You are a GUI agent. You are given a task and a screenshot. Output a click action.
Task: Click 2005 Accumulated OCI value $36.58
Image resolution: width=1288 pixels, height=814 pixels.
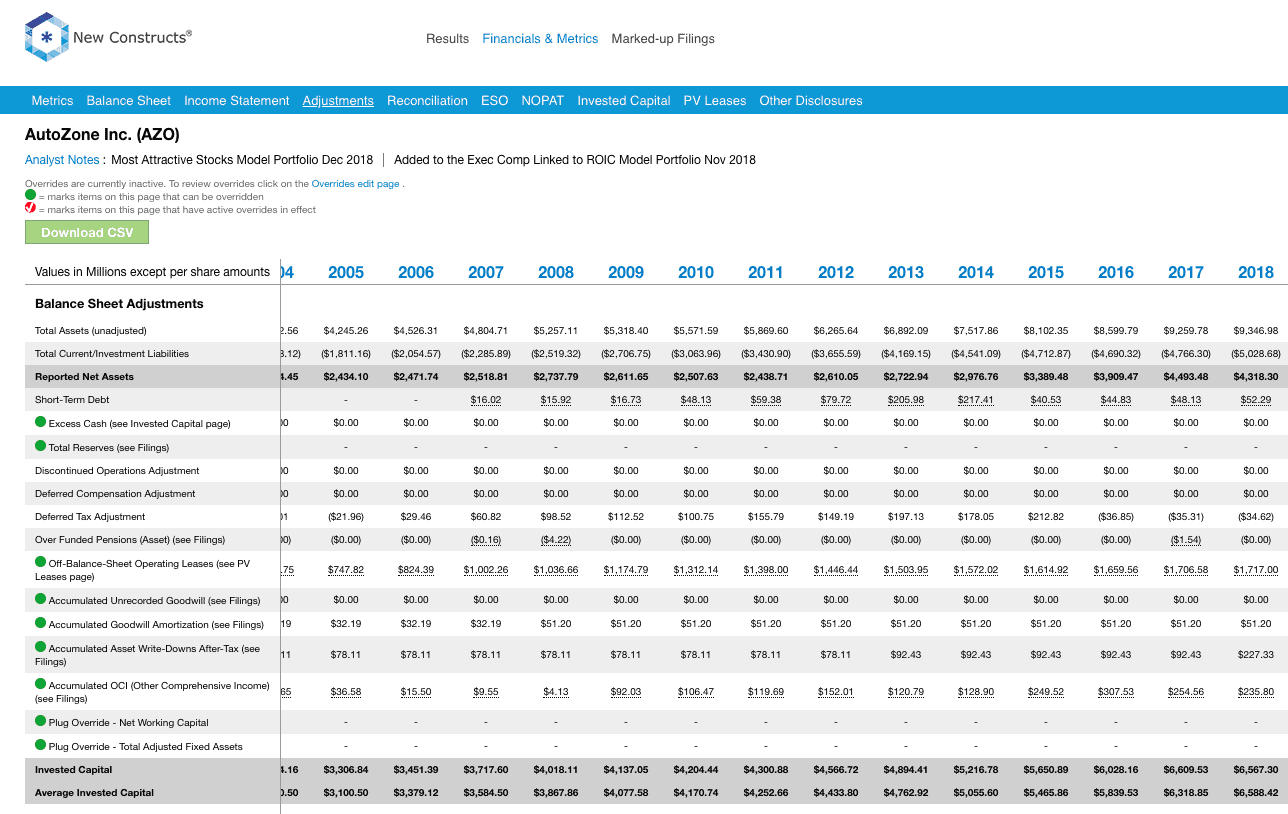pyautogui.click(x=346, y=692)
